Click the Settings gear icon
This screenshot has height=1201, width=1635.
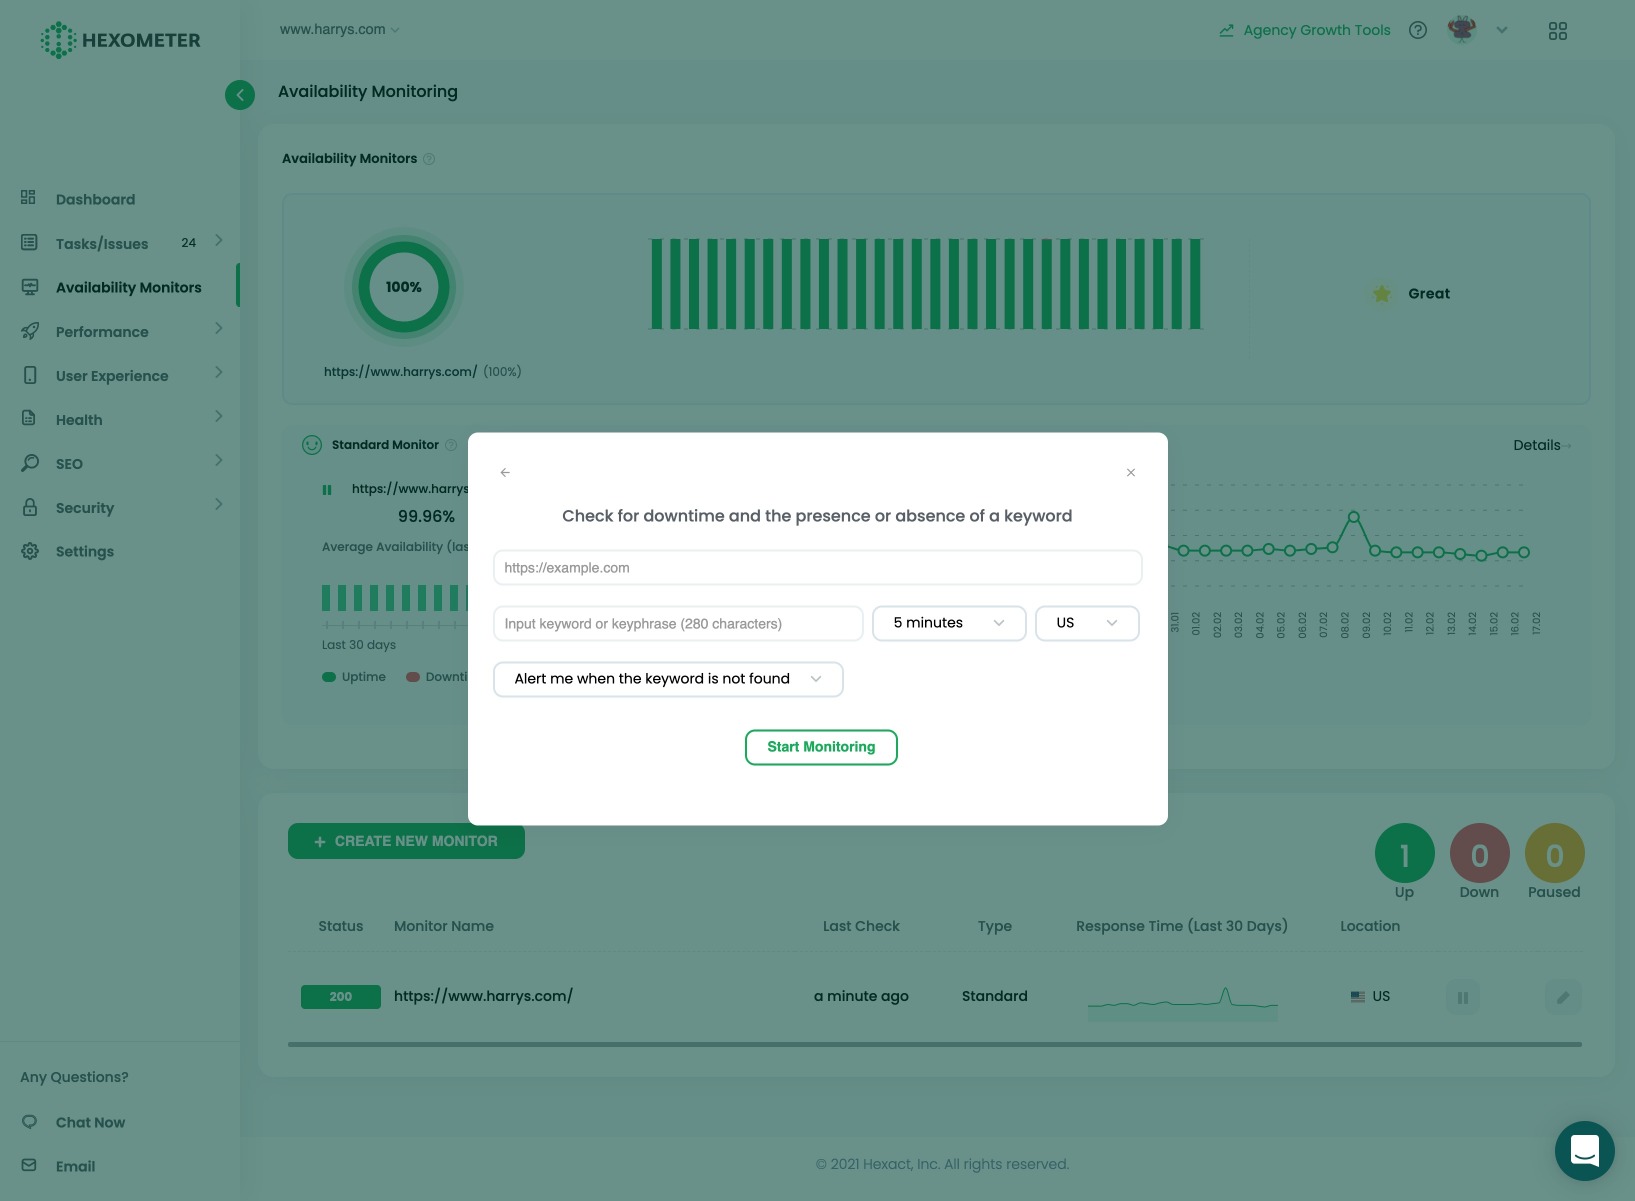click(30, 551)
